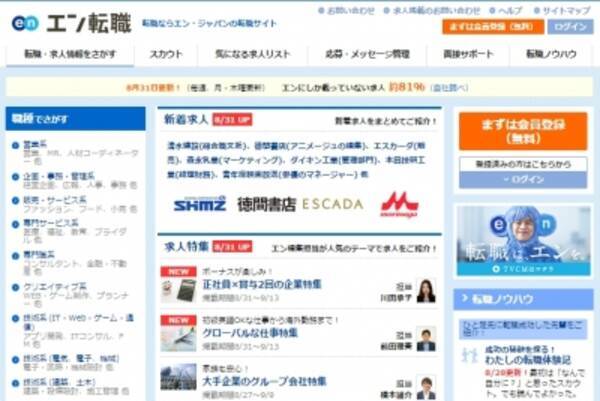The width and height of the screenshot is (600, 401).
Task: Open the お問い合わせ link at the top
Action: 351,11
